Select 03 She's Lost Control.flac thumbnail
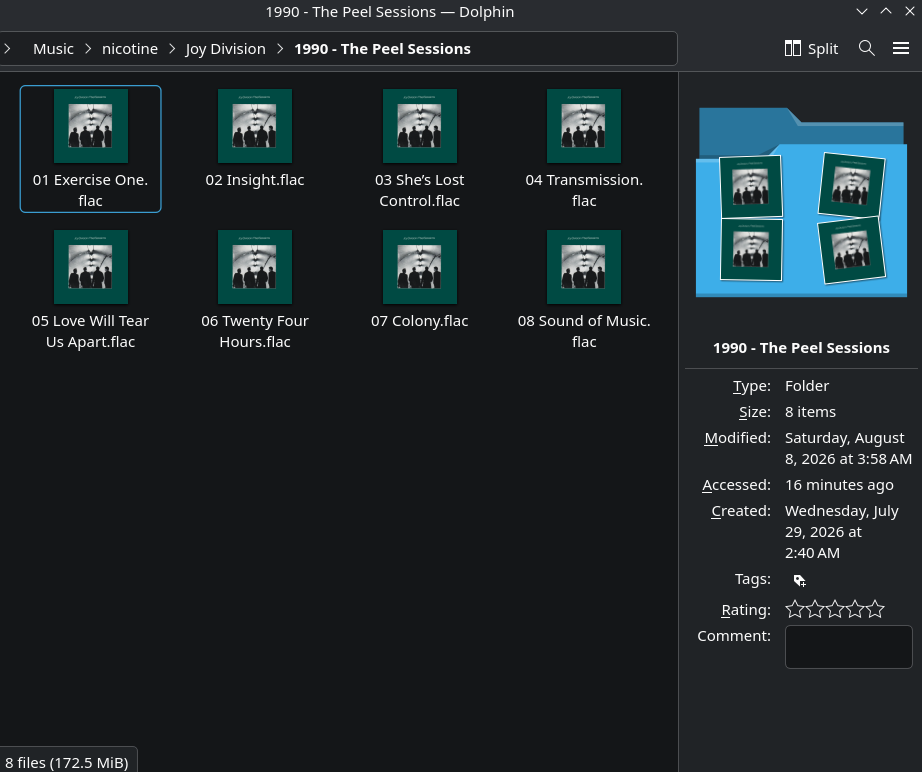This screenshot has width=922, height=772. (x=420, y=126)
